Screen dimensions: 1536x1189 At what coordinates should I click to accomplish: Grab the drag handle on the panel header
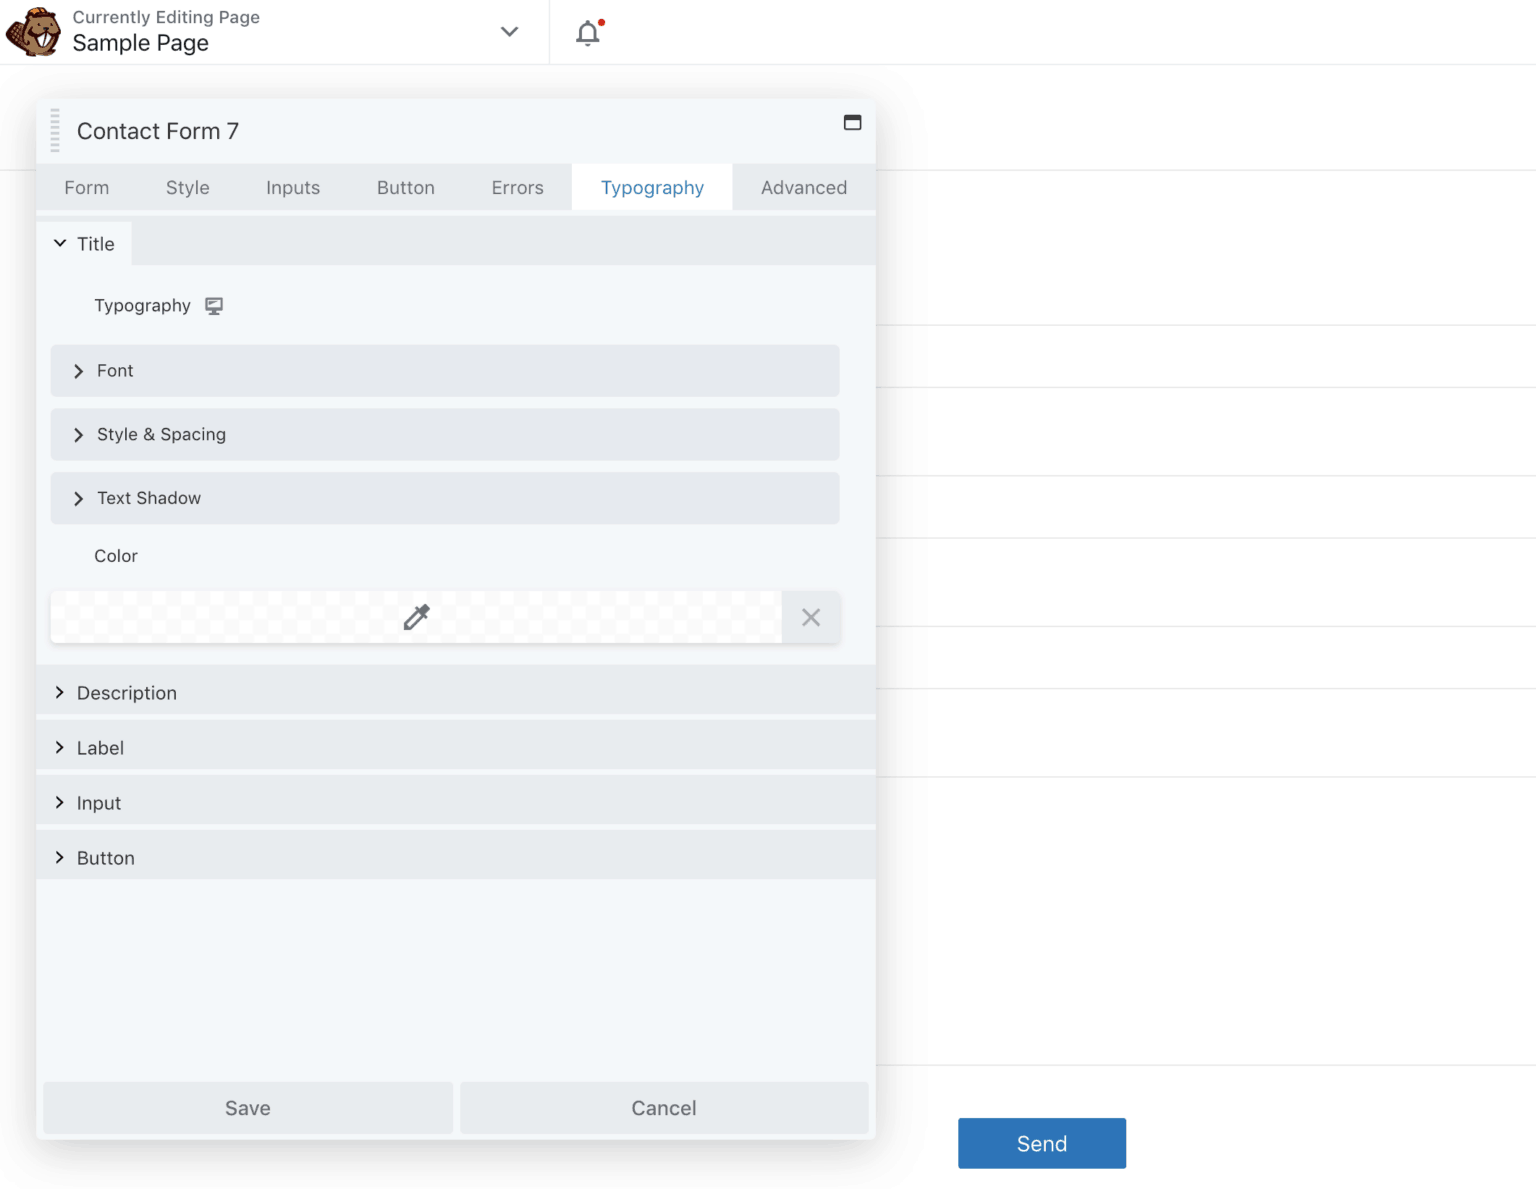[53, 130]
